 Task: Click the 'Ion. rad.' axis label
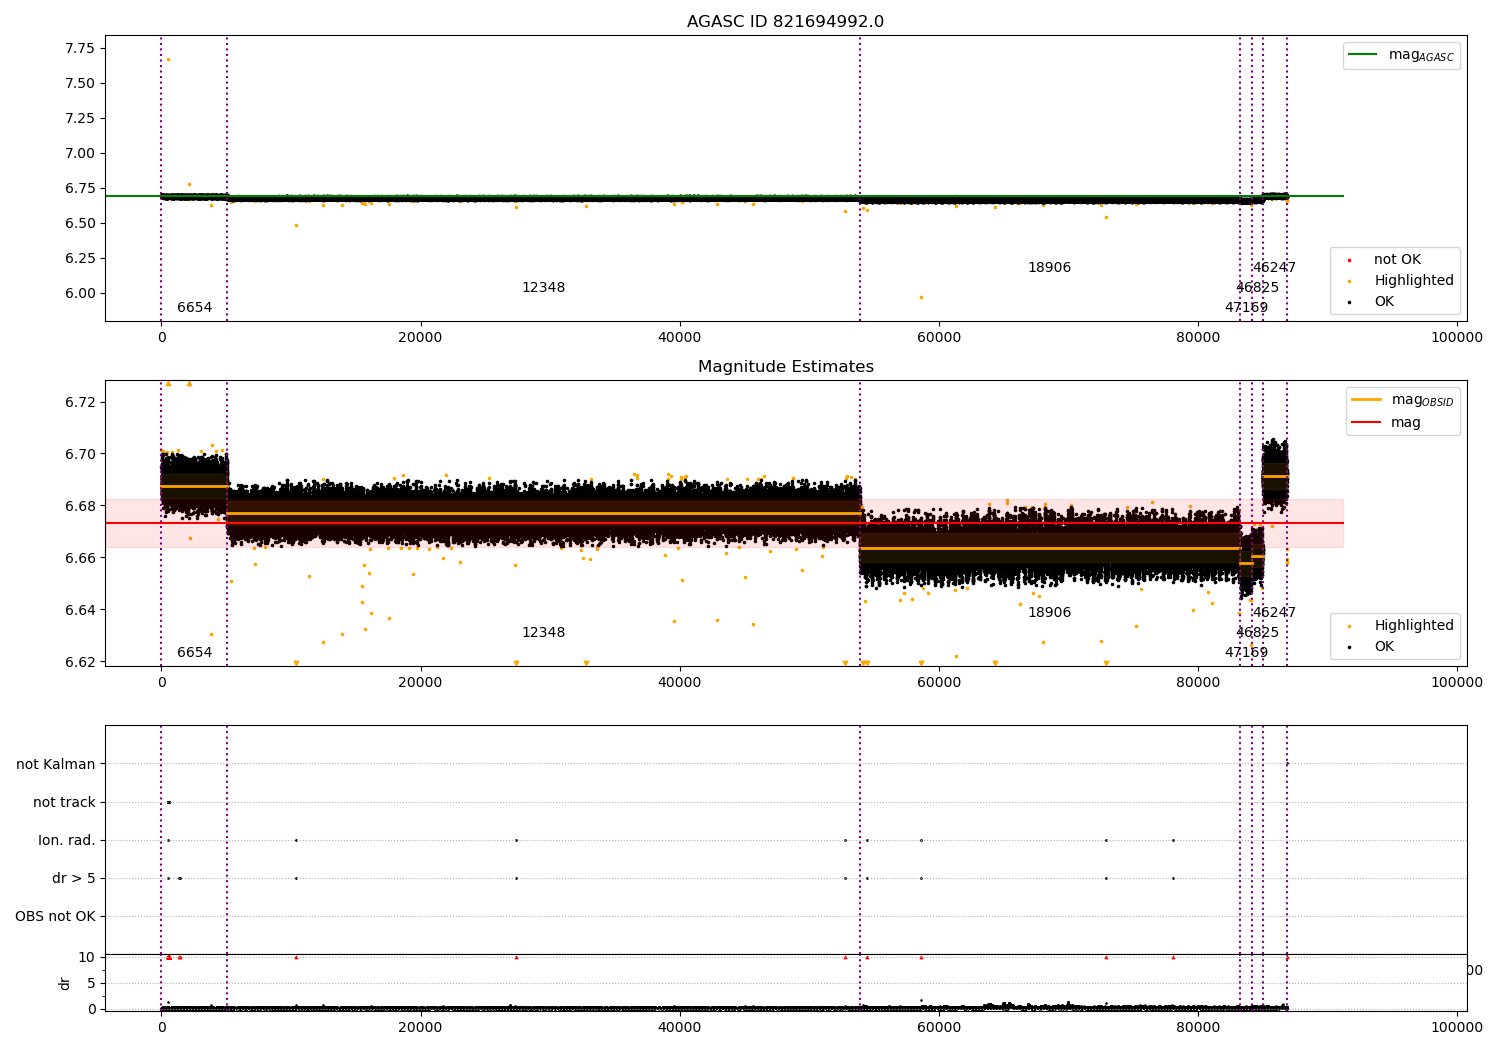(x=67, y=841)
